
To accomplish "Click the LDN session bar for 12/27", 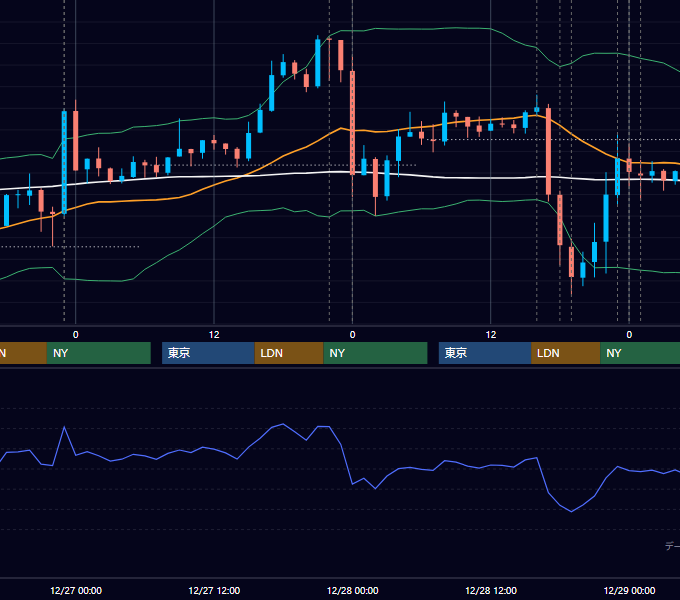I will click(289, 353).
